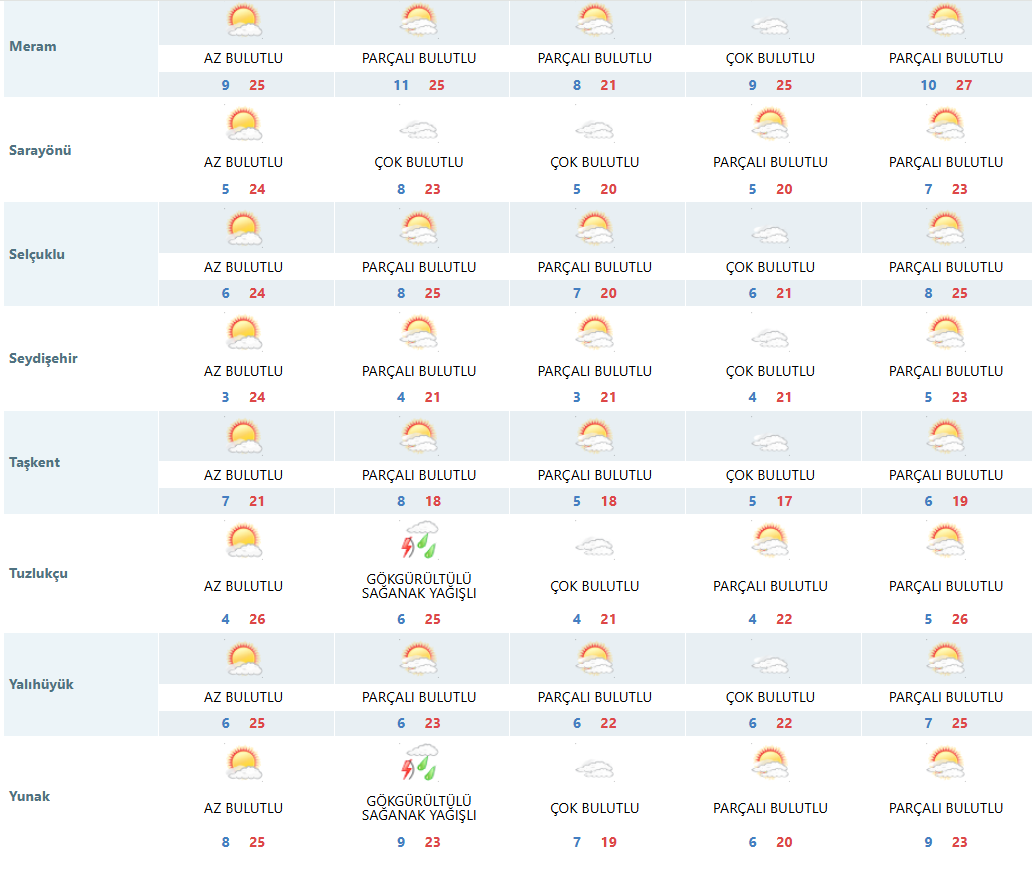Screen dimensions: 1032x875
Task: Select Meram partly cloudy icon above 10 / 27
Action: tap(946, 21)
